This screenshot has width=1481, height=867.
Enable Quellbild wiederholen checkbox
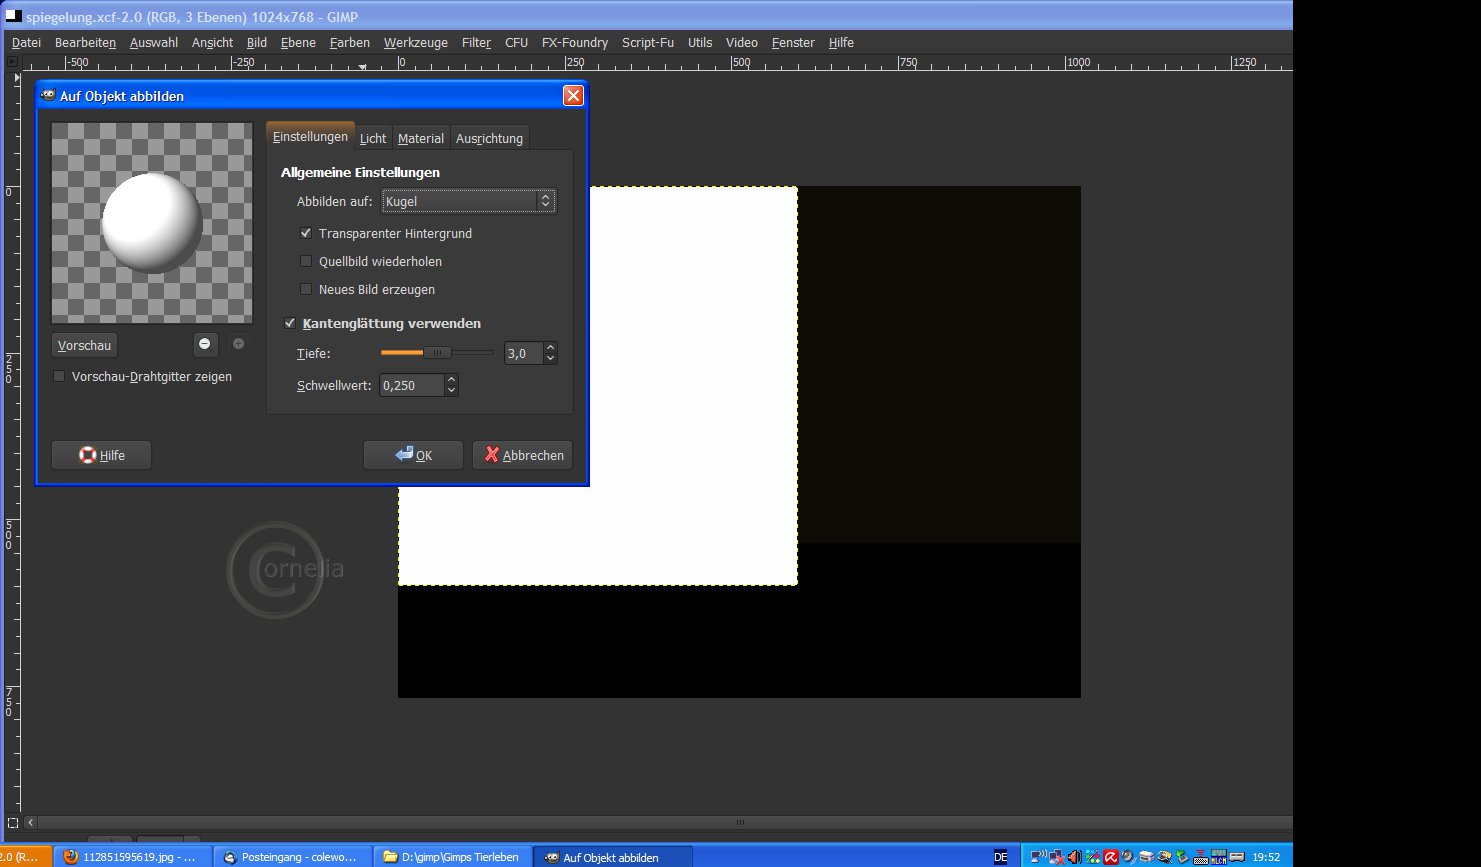306,261
